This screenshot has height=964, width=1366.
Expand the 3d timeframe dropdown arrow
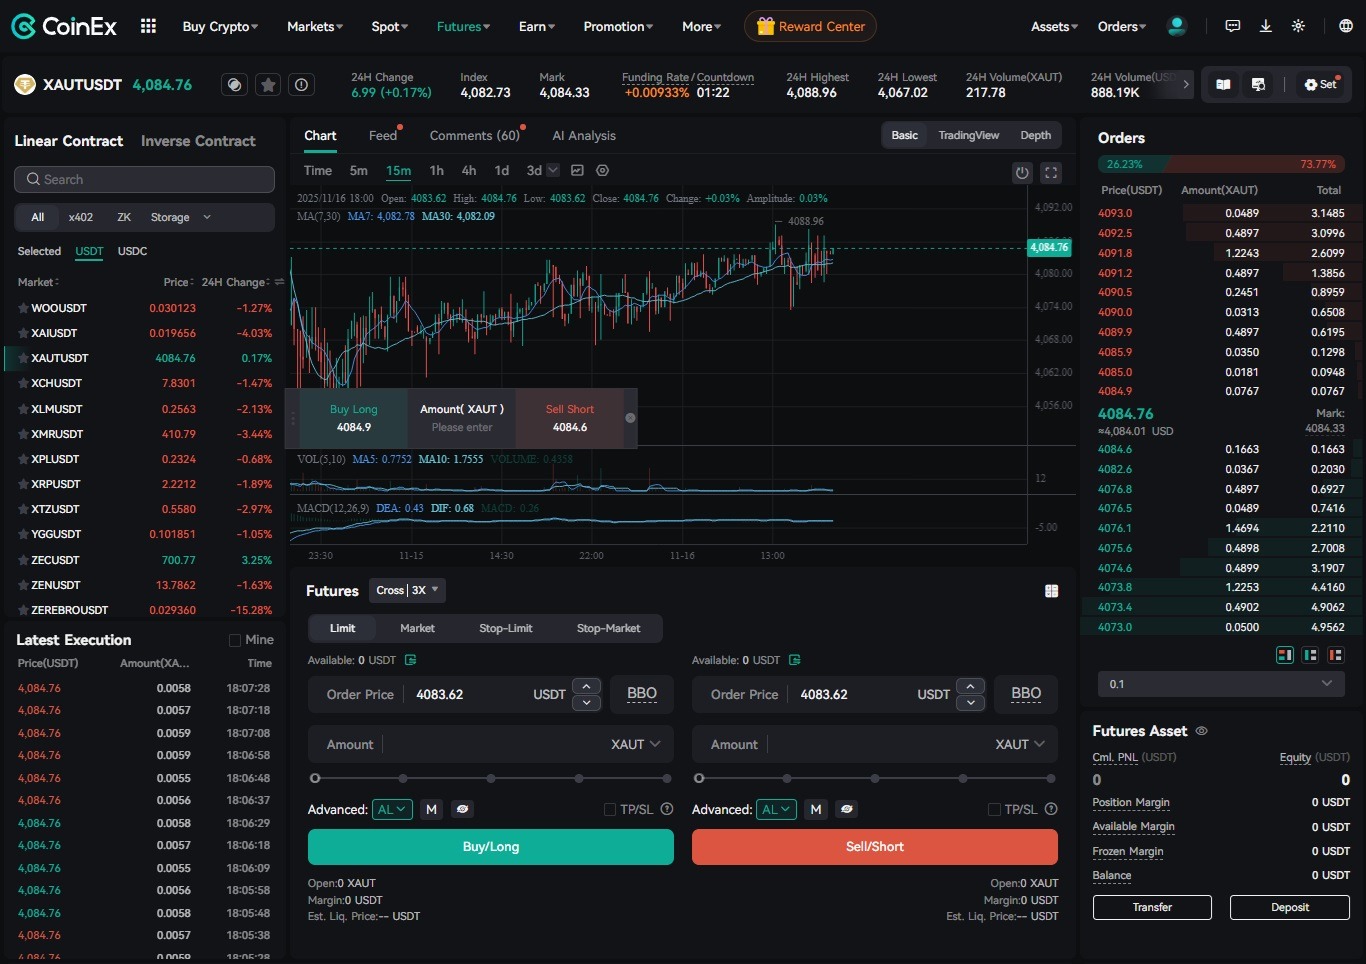coord(553,171)
